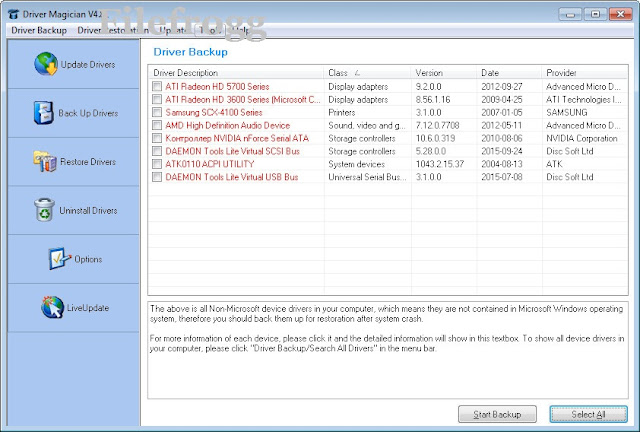Viewport: 640px width, 432px height.
Task: Check the ATI Radeon HD 5700 Series box
Action: pos(157,86)
